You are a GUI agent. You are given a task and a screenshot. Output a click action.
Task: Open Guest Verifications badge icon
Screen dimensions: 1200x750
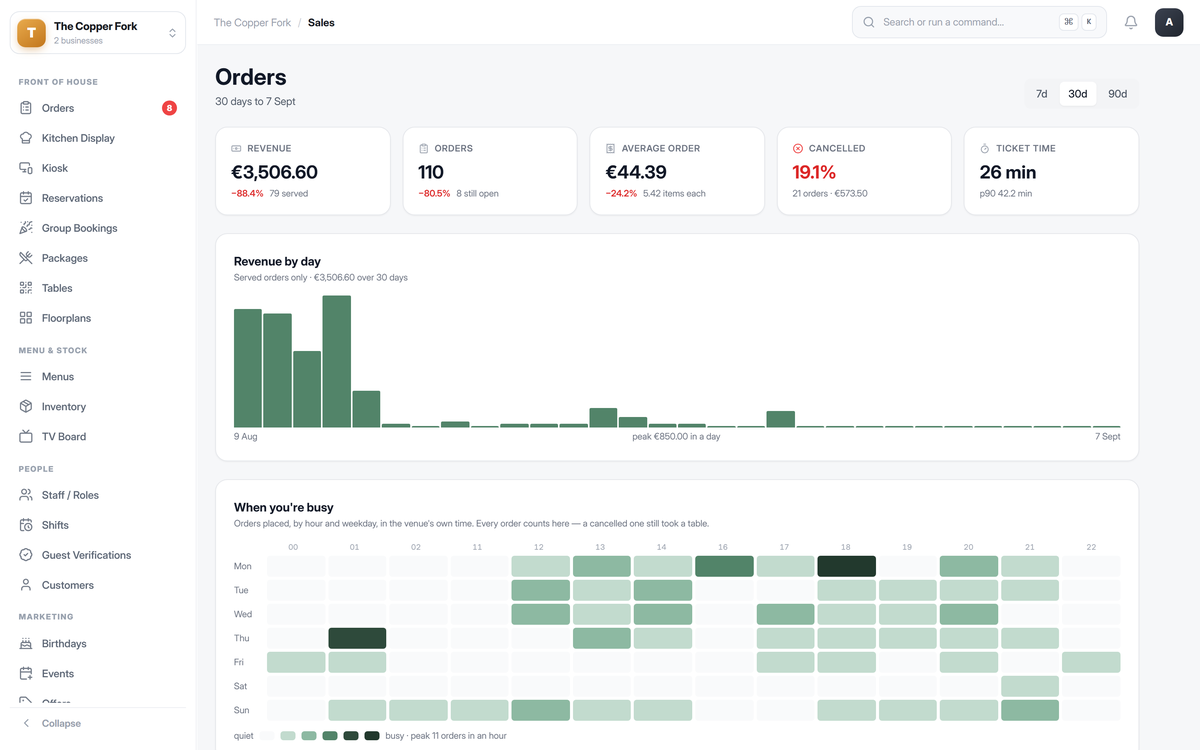point(26,555)
